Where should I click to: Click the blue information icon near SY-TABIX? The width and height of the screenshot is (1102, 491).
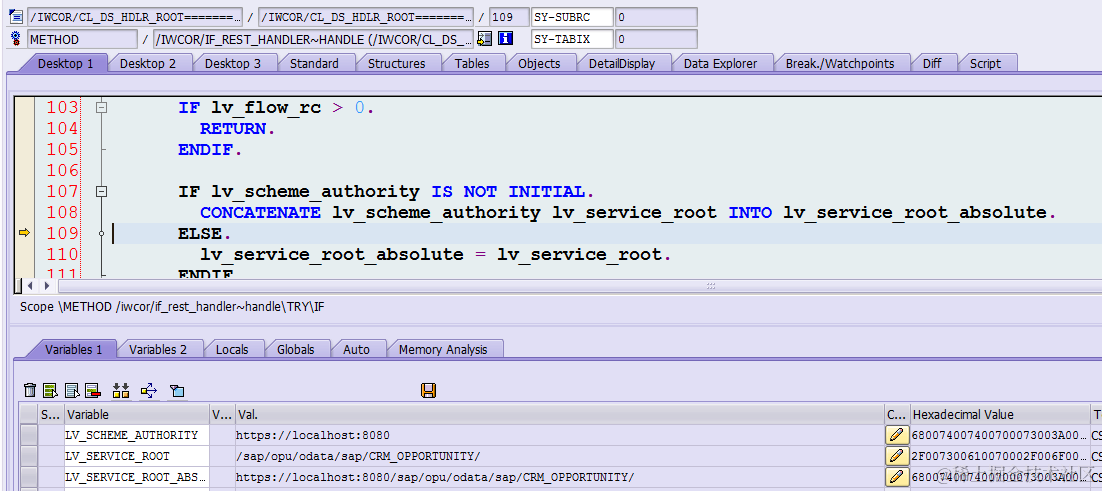coord(505,39)
